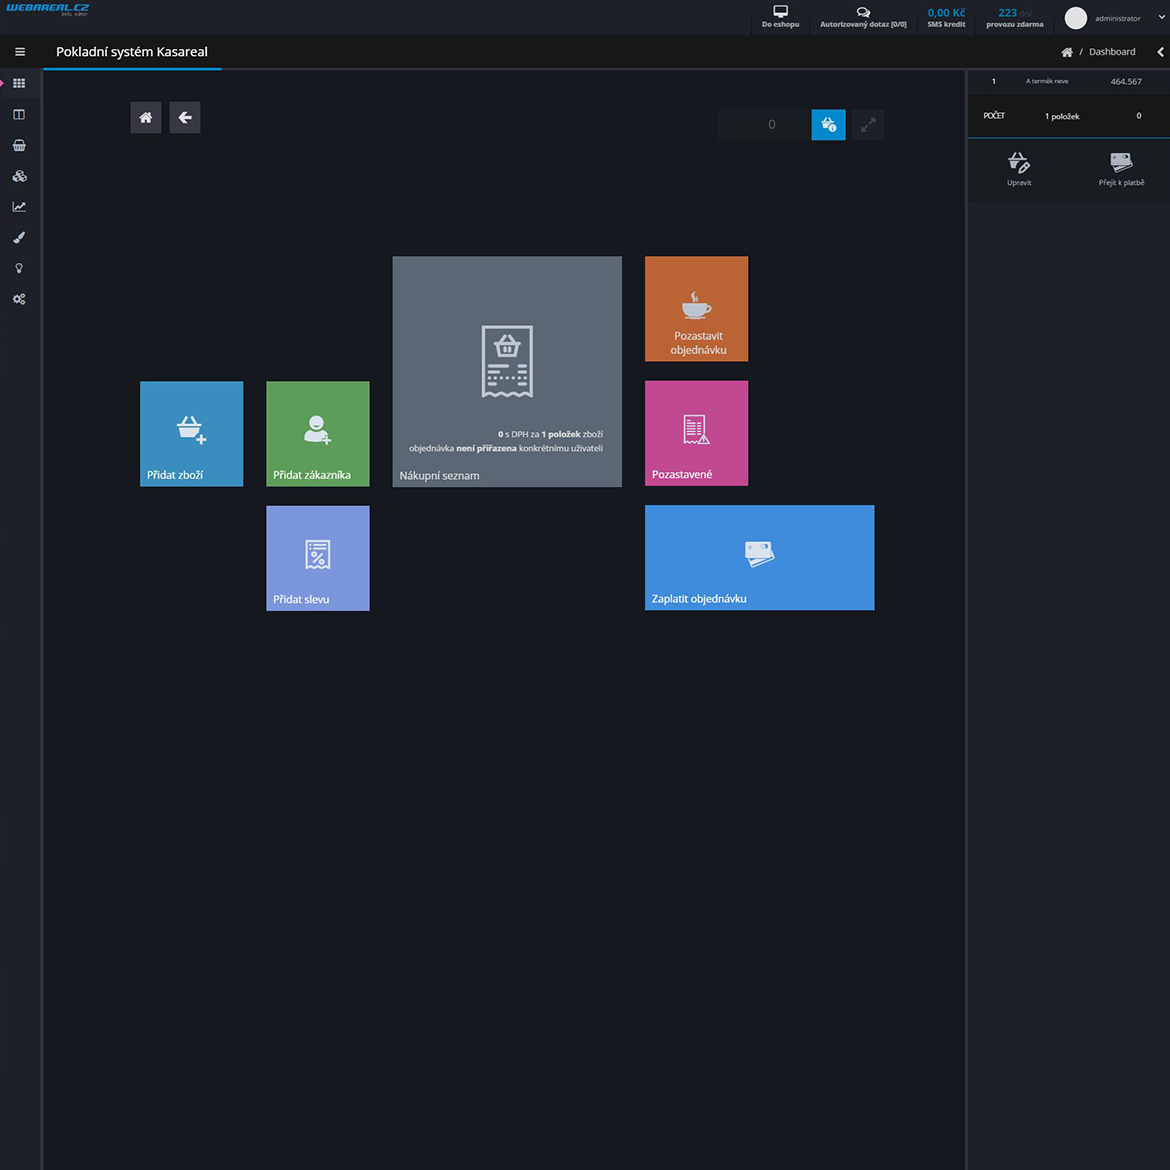Collapse the right panel using the chevron
This screenshot has height=1170, width=1170.
pyautogui.click(x=1160, y=52)
